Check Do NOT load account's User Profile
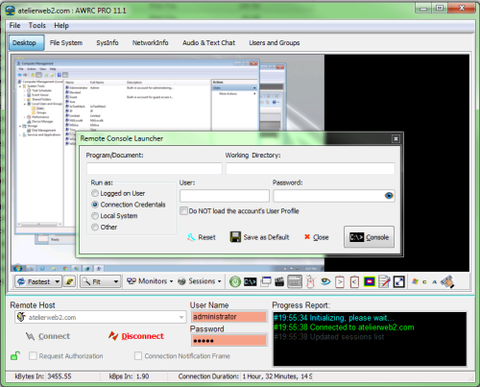Viewport: 480px width, 387px height. coord(184,211)
